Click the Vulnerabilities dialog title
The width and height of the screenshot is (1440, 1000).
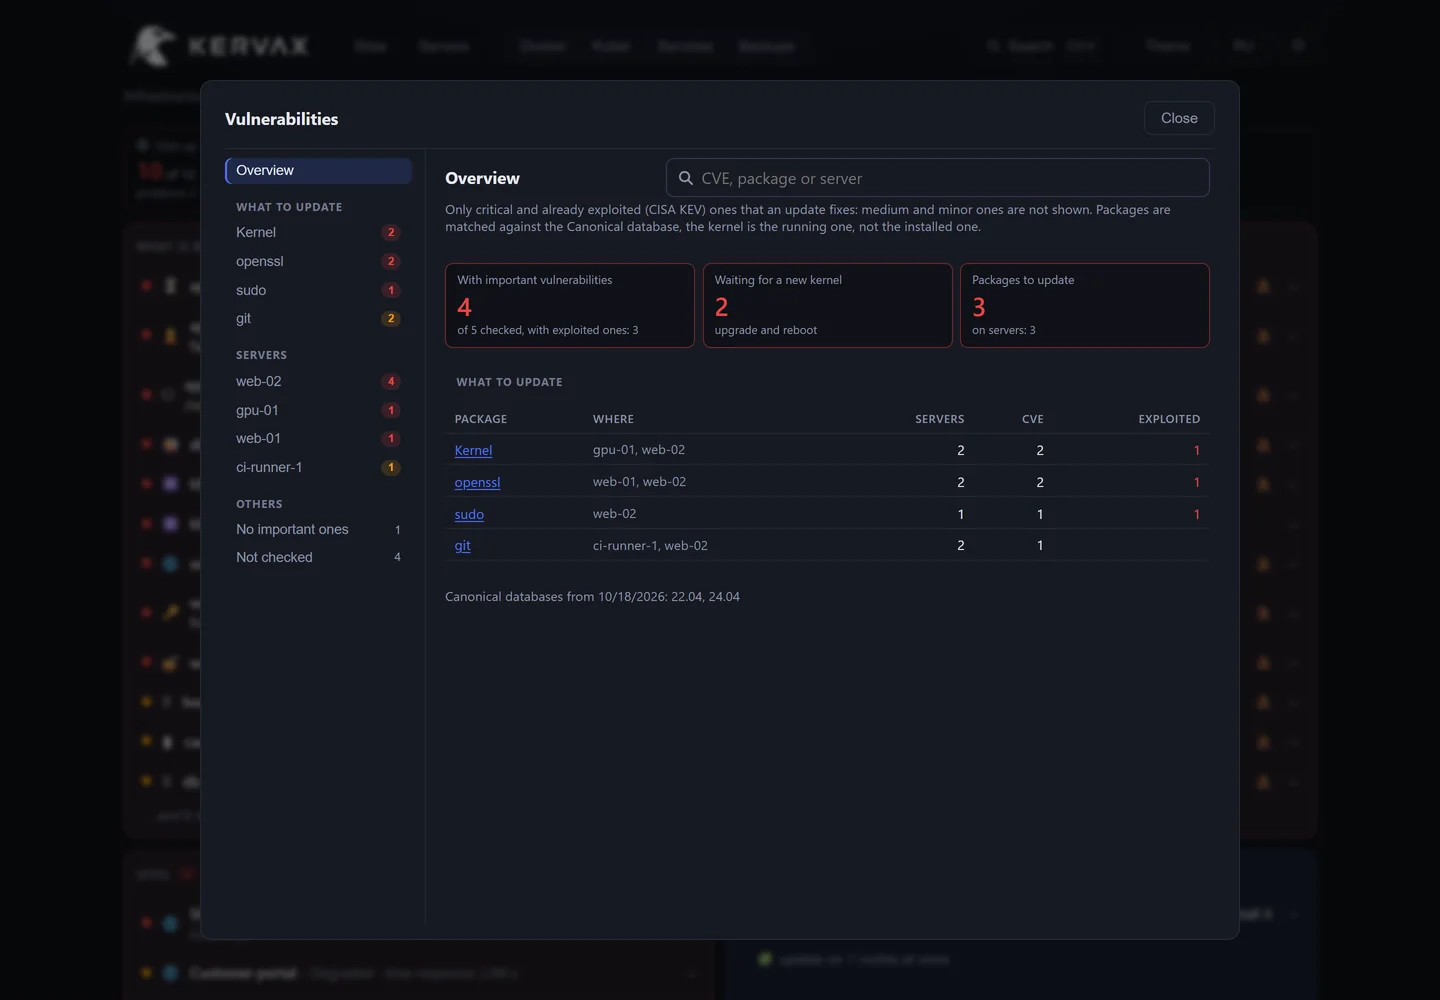point(282,119)
